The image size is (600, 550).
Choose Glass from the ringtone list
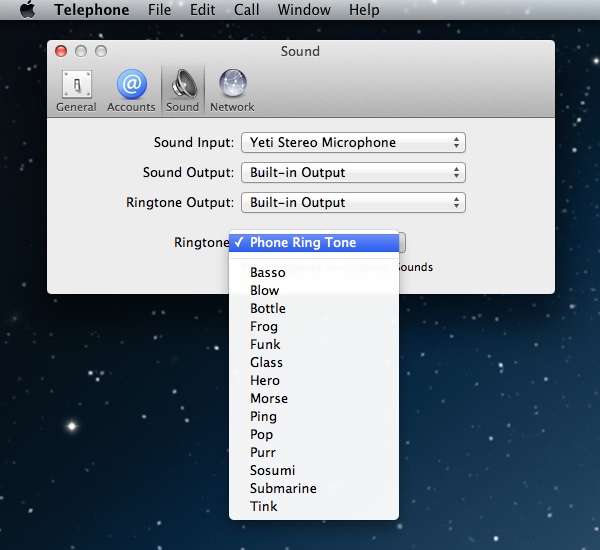click(x=314, y=362)
